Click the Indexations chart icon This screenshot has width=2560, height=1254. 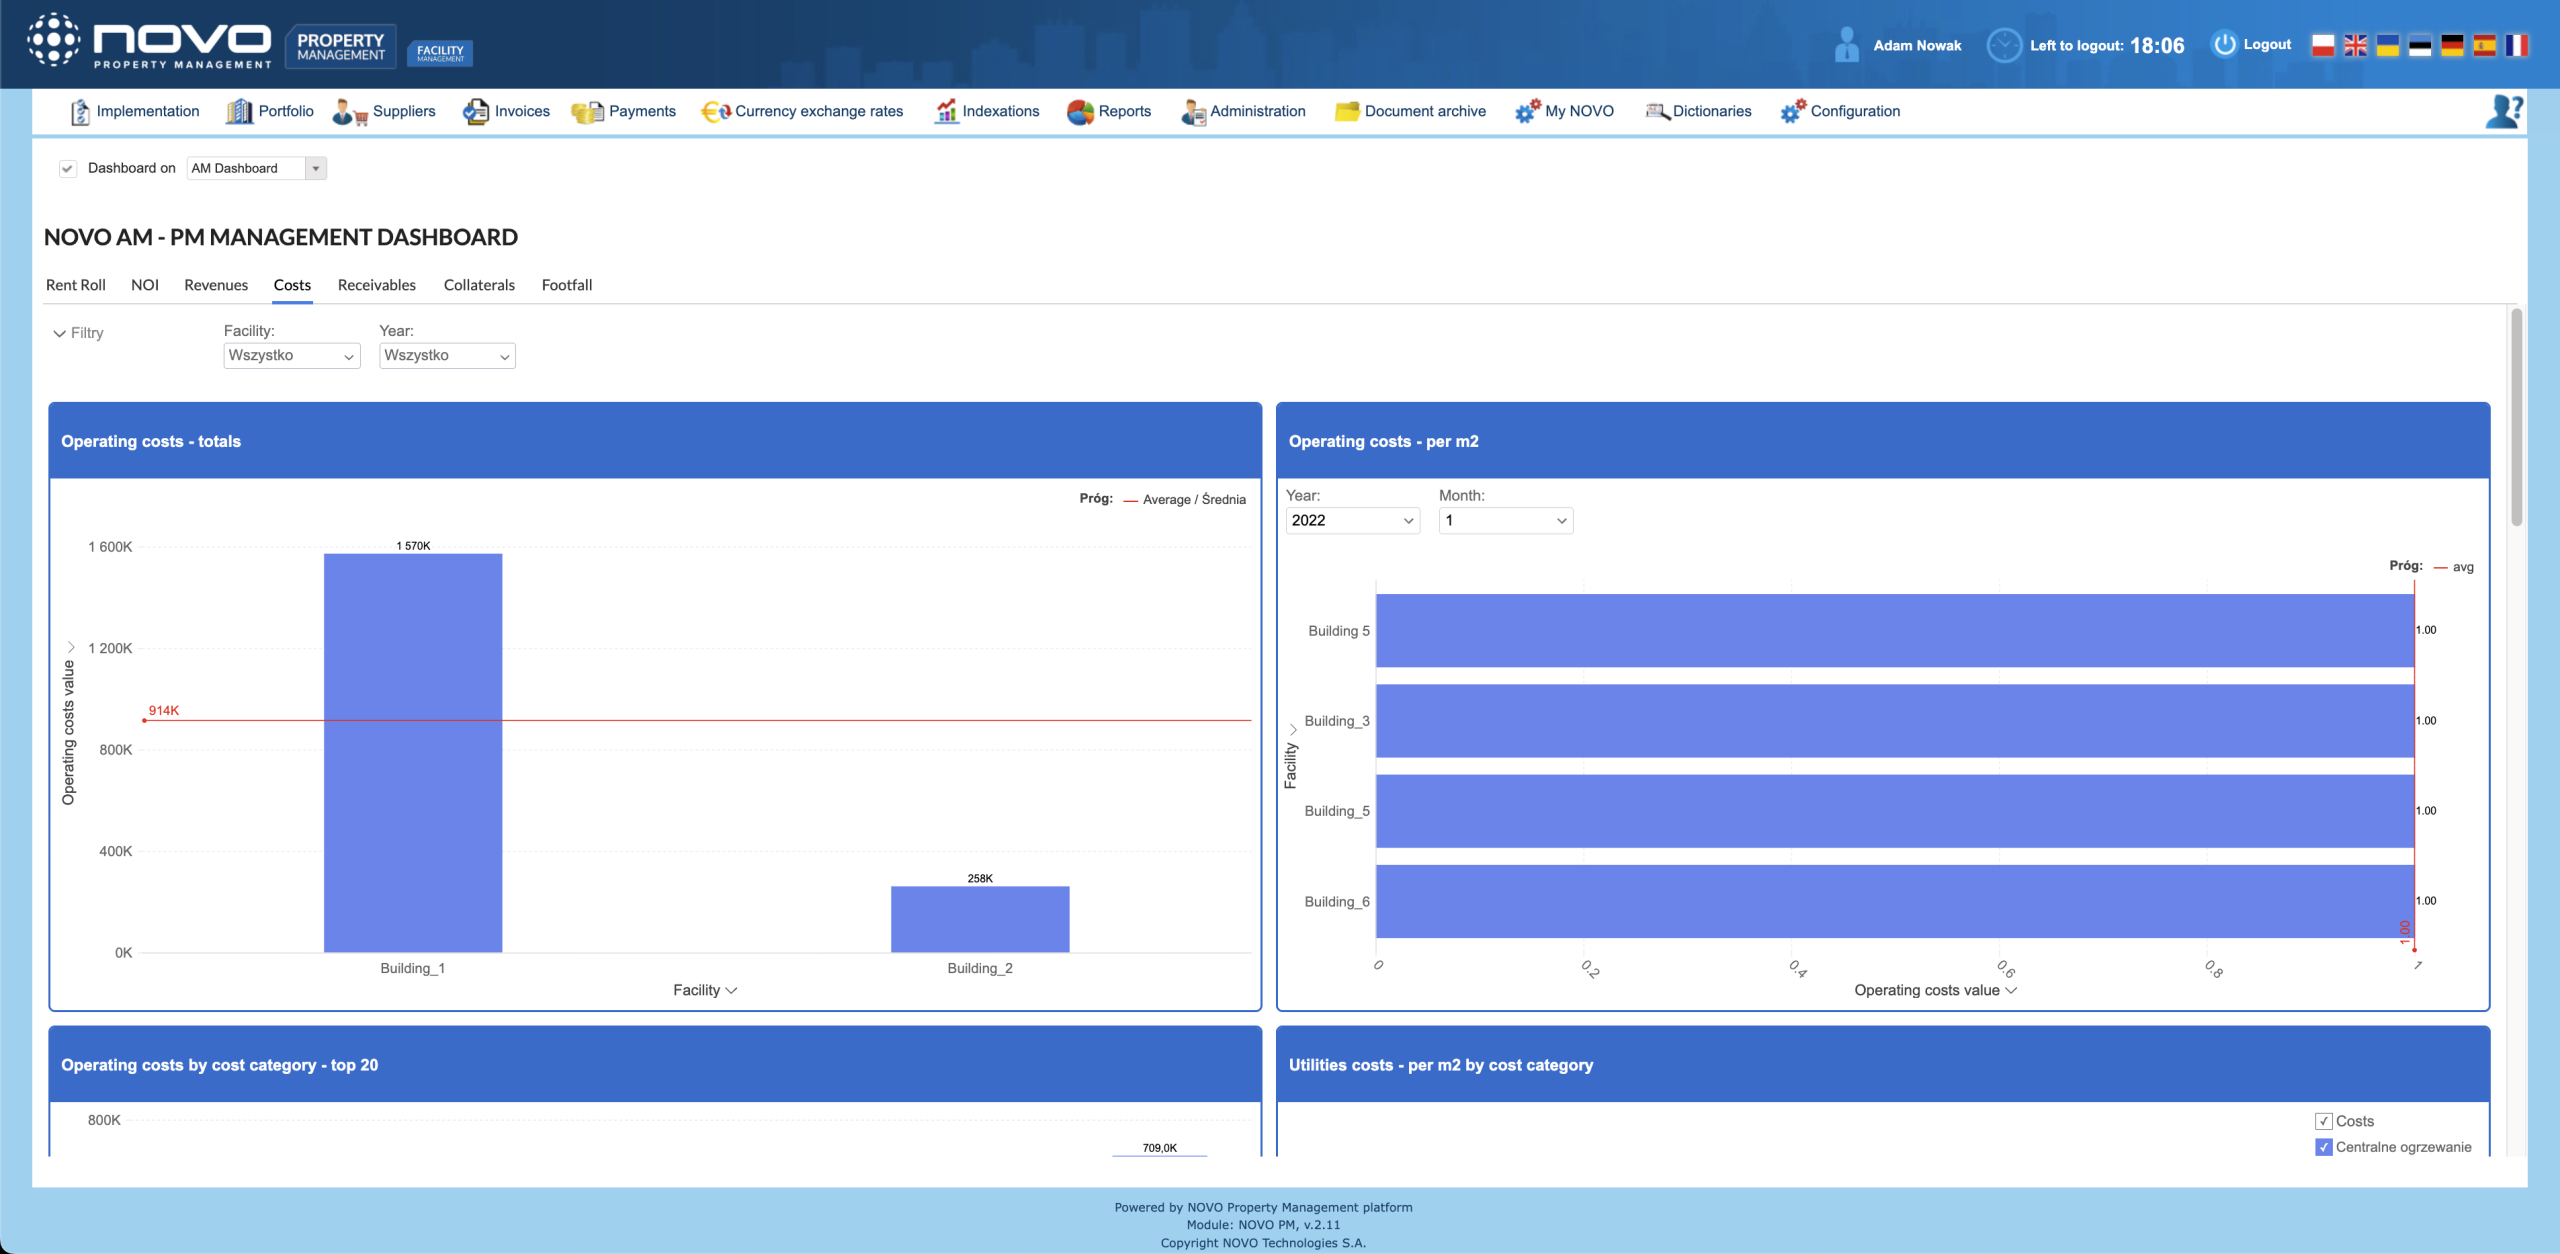(945, 112)
